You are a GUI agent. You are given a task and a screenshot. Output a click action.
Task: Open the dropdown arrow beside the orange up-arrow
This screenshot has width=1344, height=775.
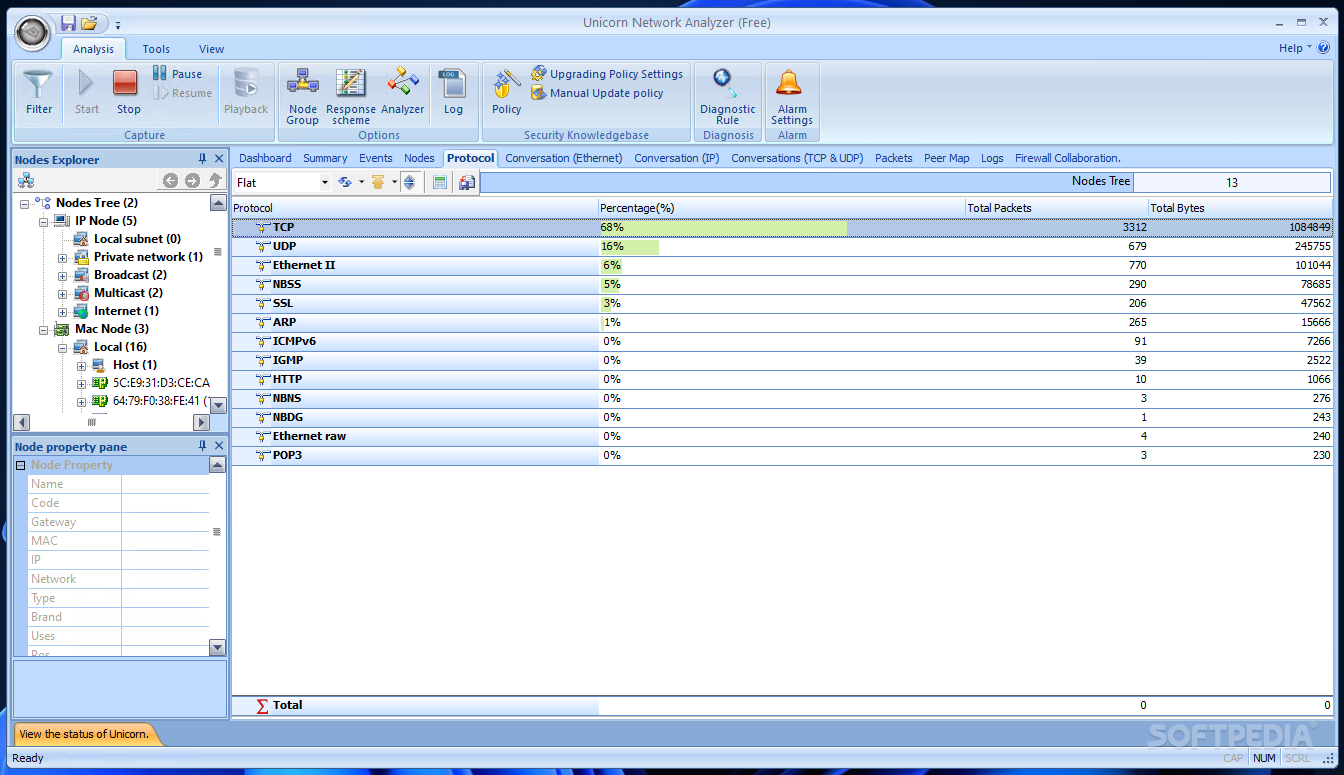394,183
